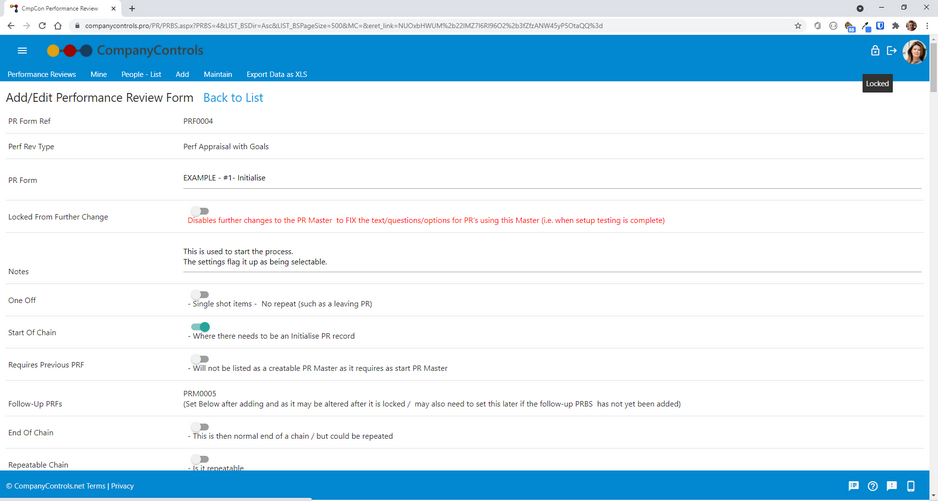This screenshot has height=501, width=938.
Task: Select the Add menu item
Action: coord(182,74)
